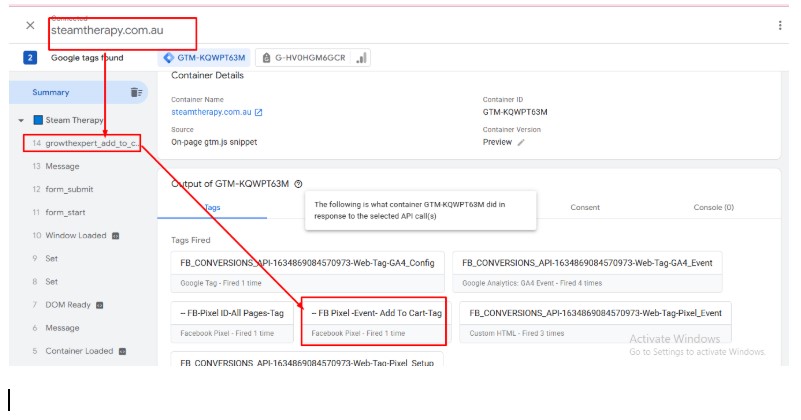Image resolution: width=801 pixels, height=420 pixels.
Task: Select the Summary item in the sidebar
Action: pos(51,92)
